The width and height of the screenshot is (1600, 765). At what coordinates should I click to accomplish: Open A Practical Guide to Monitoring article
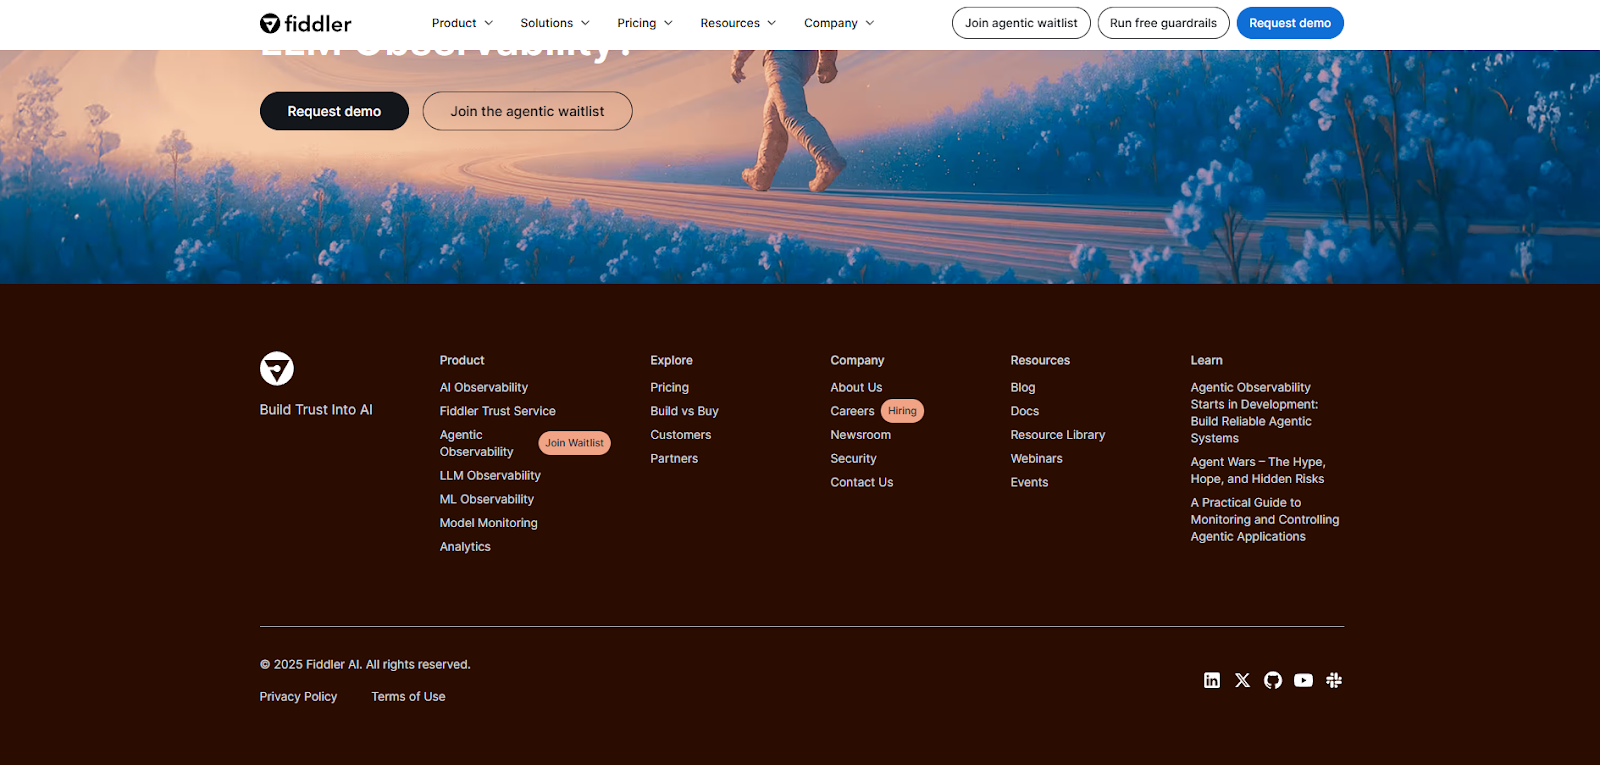[x=1265, y=520]
